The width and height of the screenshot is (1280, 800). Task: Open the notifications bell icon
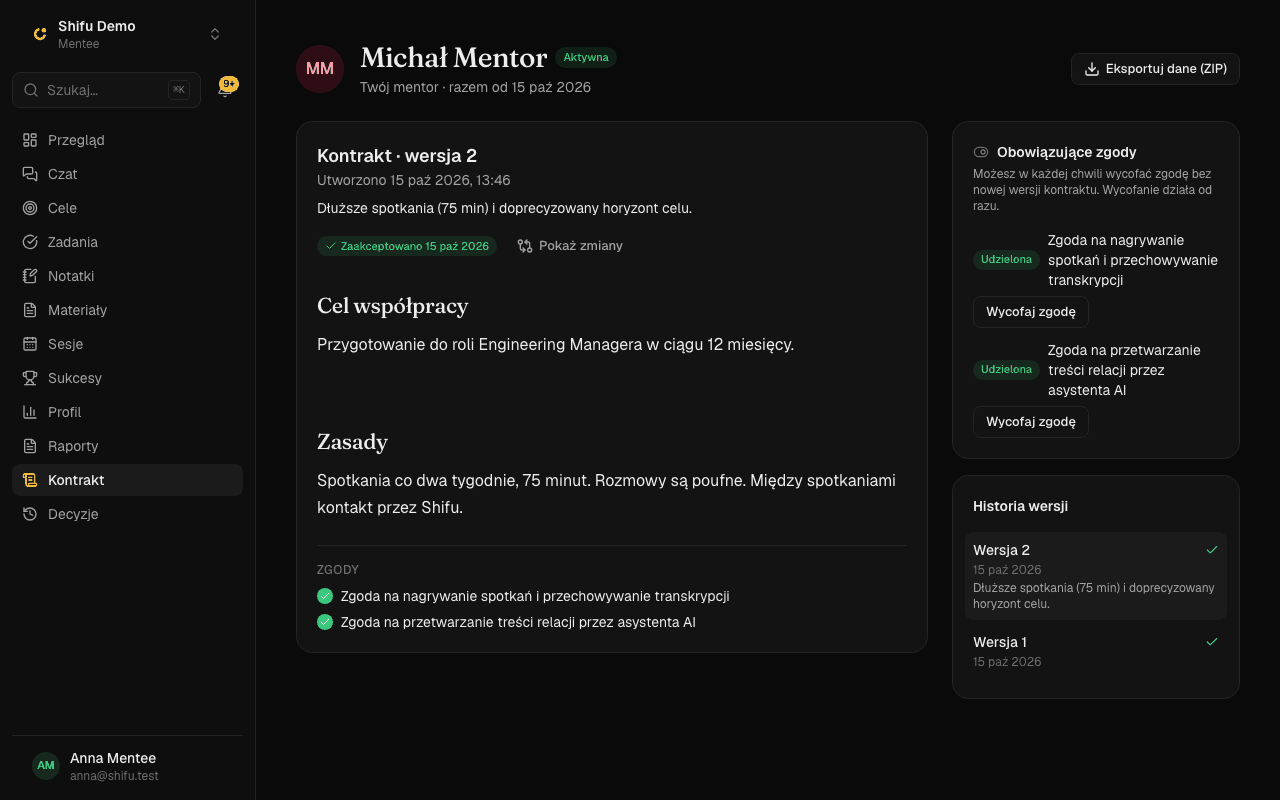(x=226, y=90)
